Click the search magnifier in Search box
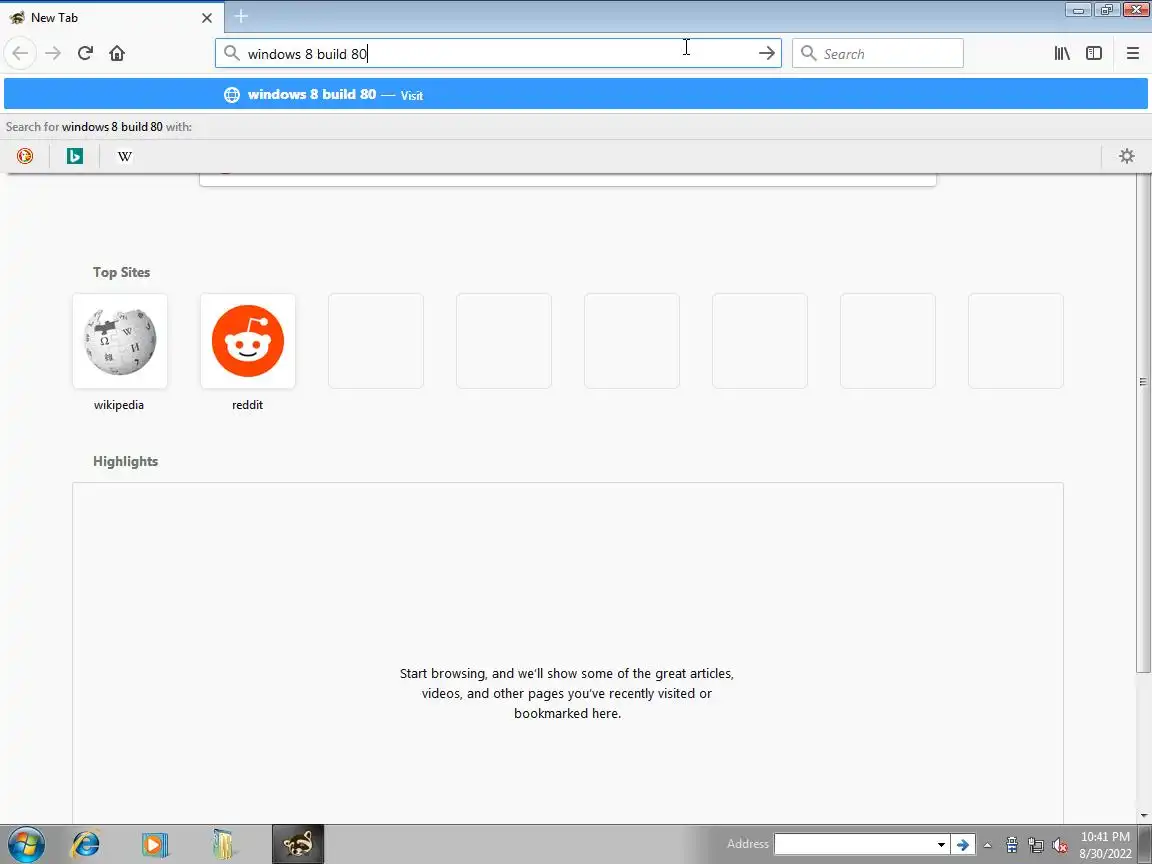 808,53
